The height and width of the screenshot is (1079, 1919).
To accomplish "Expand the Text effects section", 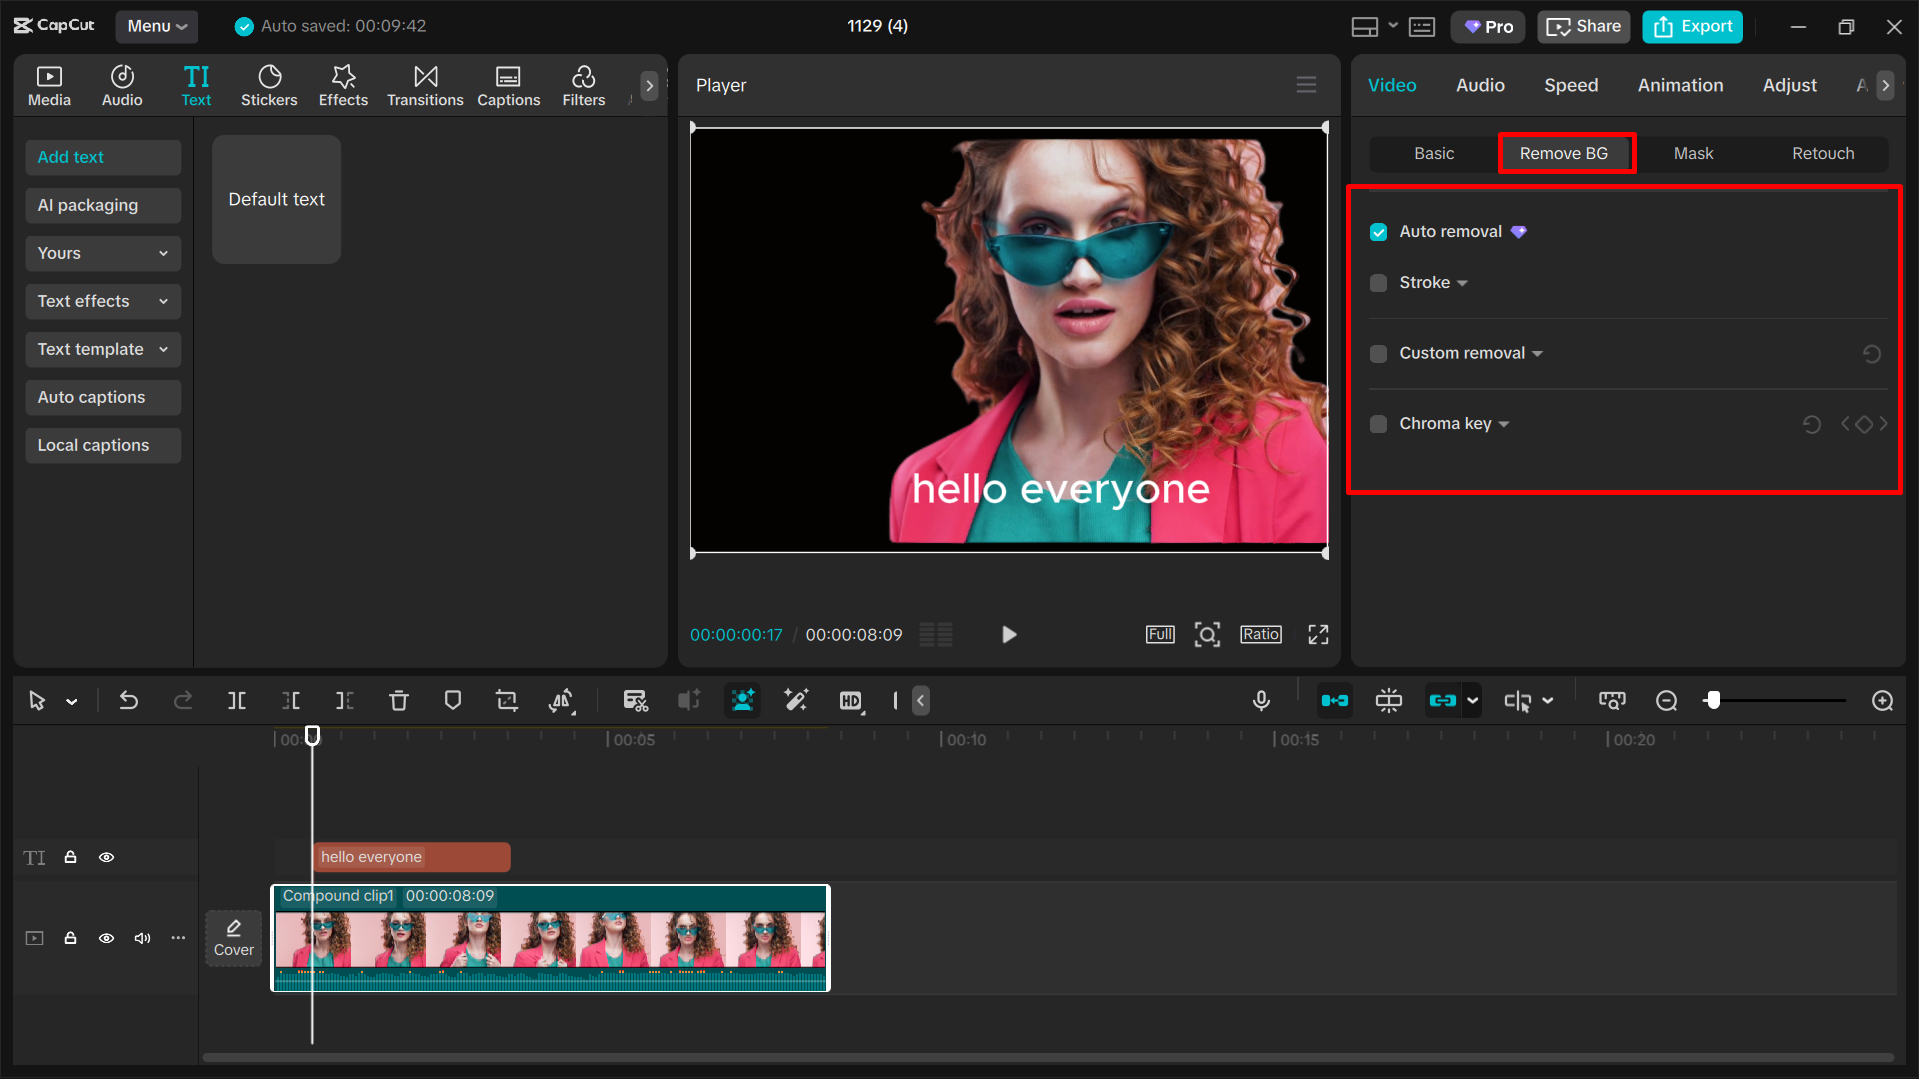I will [x=102, y=301].
